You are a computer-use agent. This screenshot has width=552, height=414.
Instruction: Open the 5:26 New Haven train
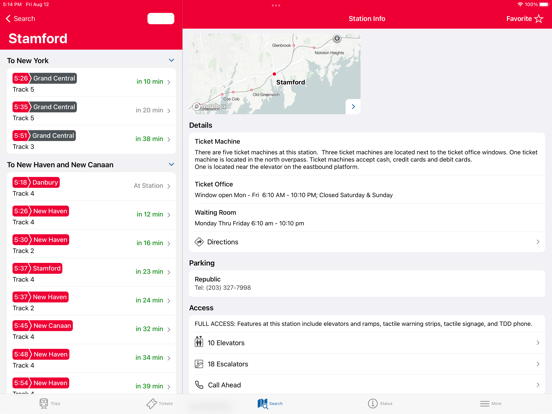[91, 215]
